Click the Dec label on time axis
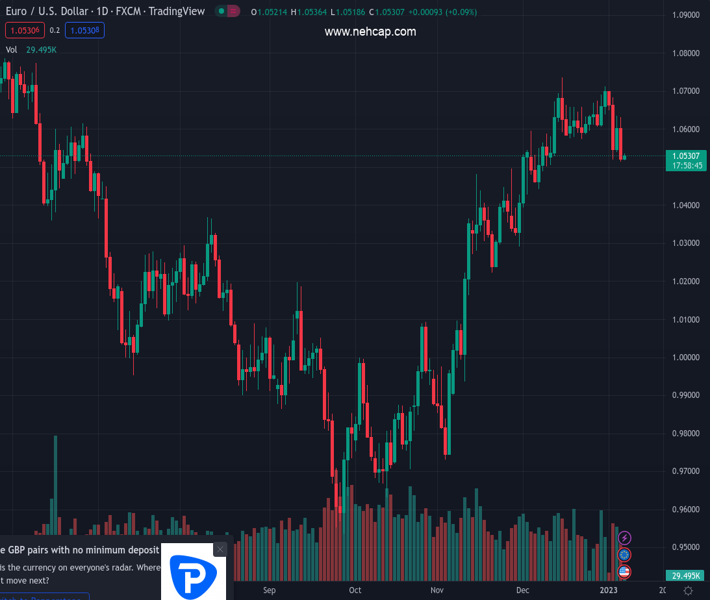The image size is (710, 600). point(523,591)
